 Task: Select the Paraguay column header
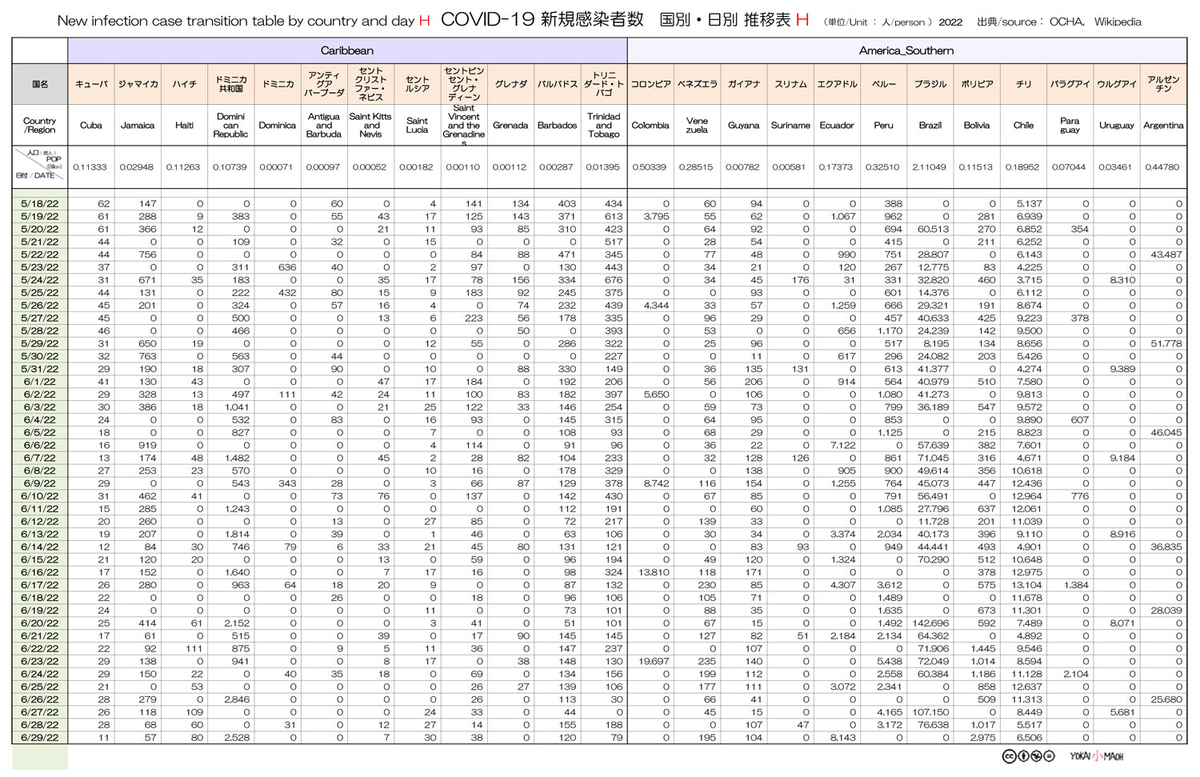[1069, 125]
